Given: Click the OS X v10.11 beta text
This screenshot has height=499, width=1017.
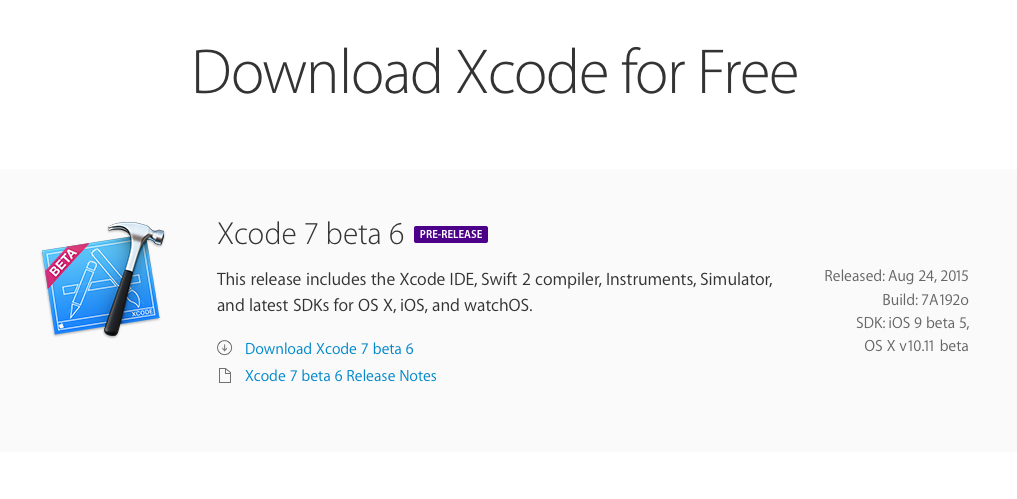Looking at the screenshot, I should pos(916,346).
